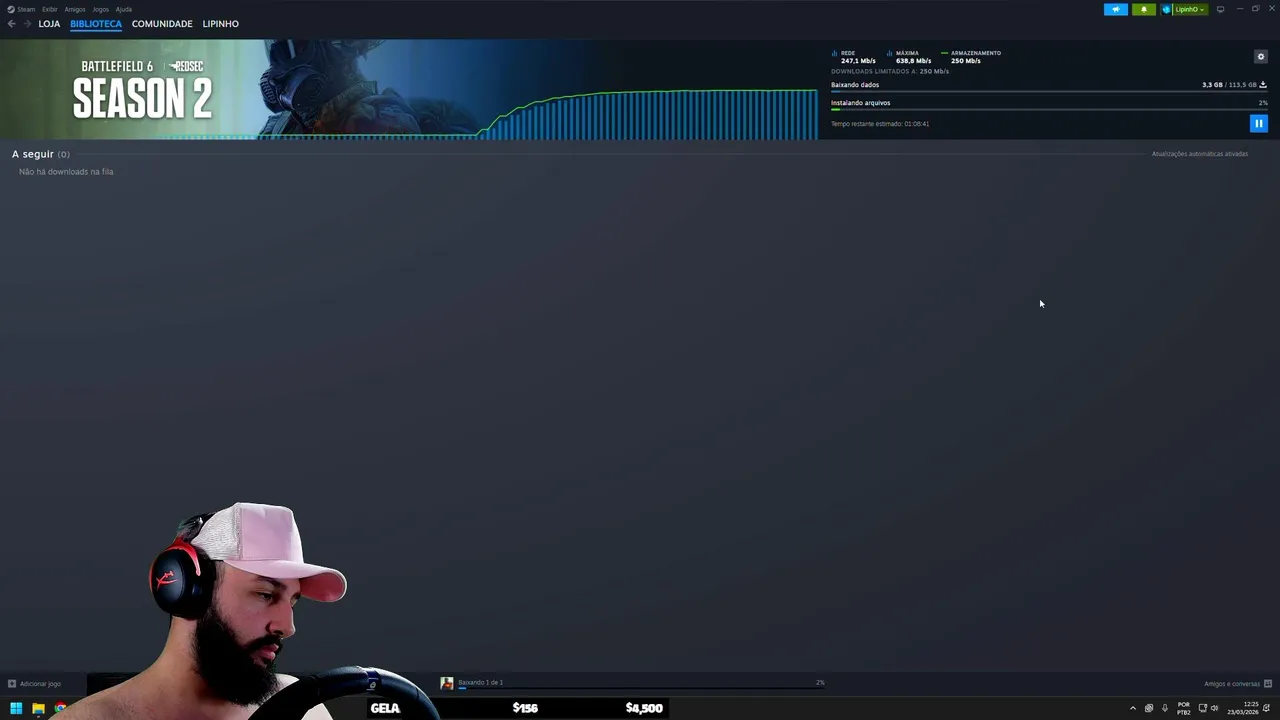Open the LIPINHO profile tab

[x=220, y=24]
